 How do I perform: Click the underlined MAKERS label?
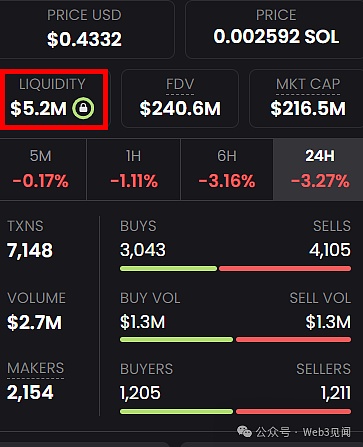pos(35,369)
